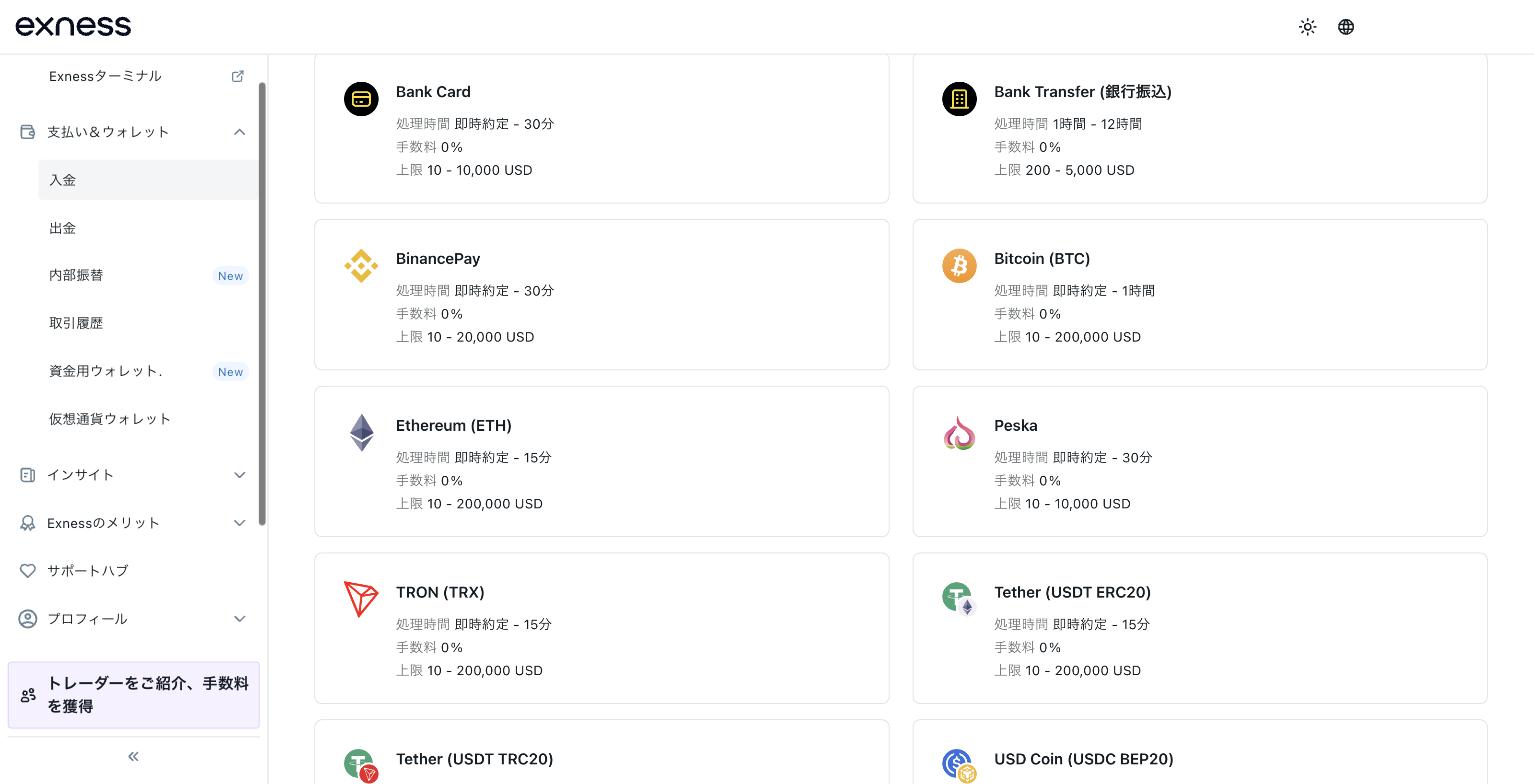Viewport: 1534px width, 784px height.
Task: Click the インサイト section label
Action: (81, 475)
